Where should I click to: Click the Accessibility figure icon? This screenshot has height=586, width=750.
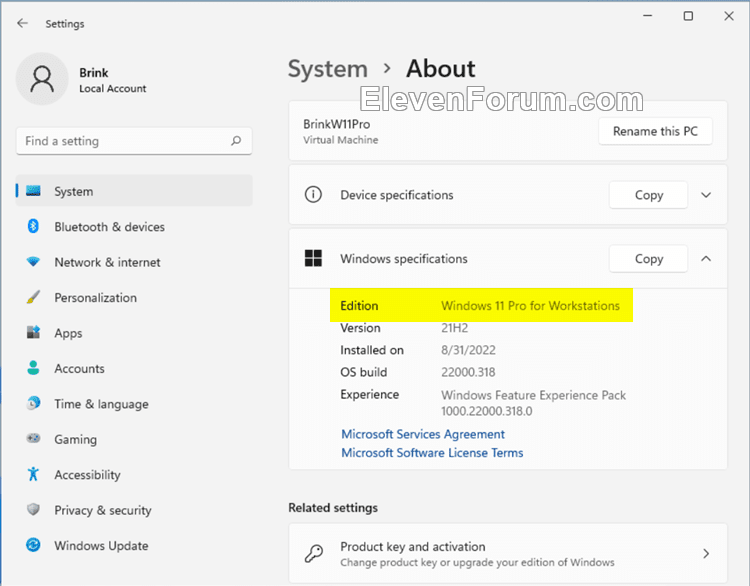(x=33, y=474)
